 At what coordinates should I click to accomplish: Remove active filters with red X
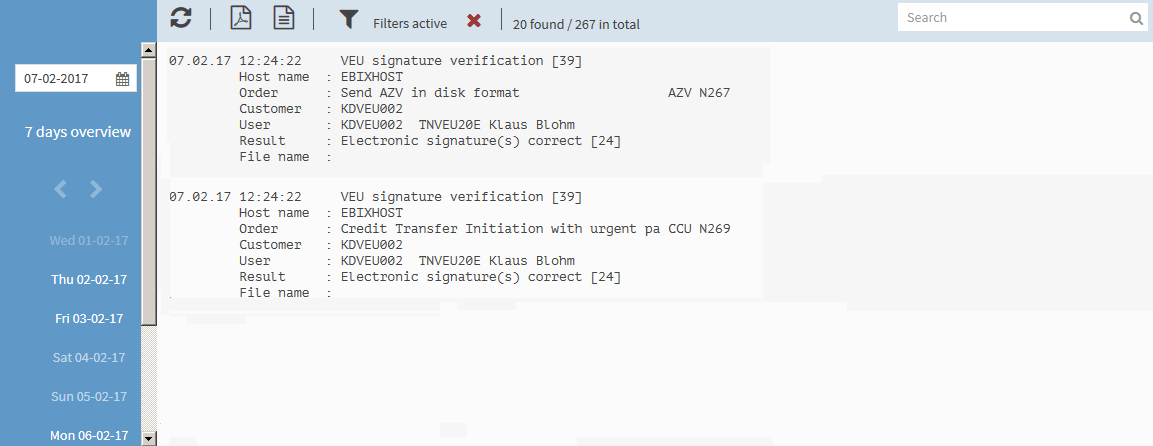coord(474,21)
